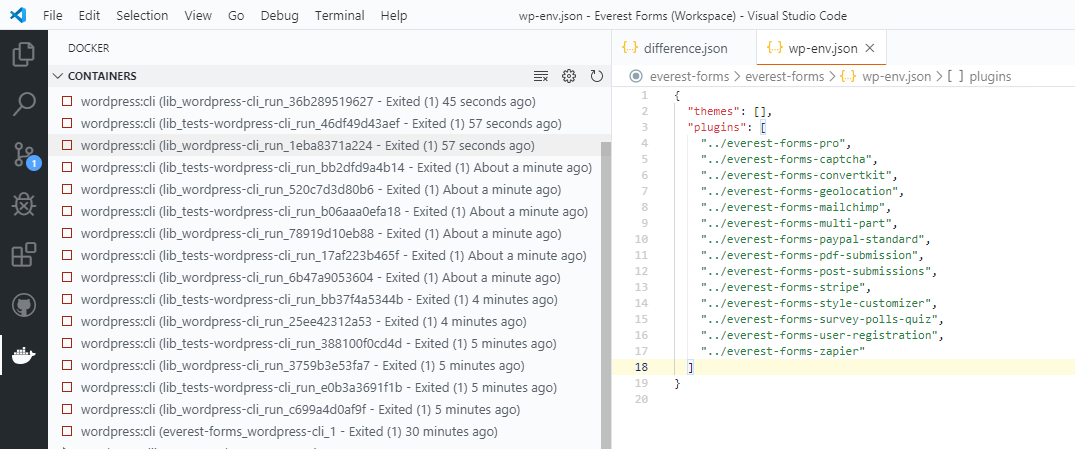This screenshot has width=1075, height=449.
Task: Click the JSON icon on difference.json tab
Action: (x=629, y=48)
